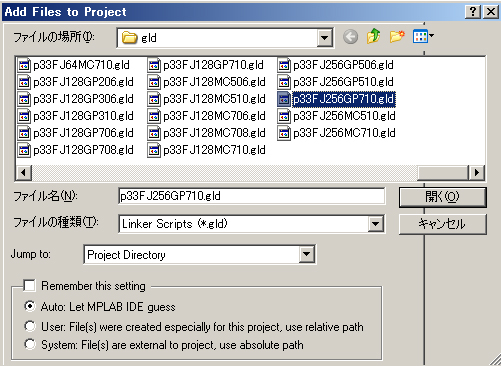Click the p33FJ64MC710.gld file icon
The image size is (501, 366).
point(24,65)
